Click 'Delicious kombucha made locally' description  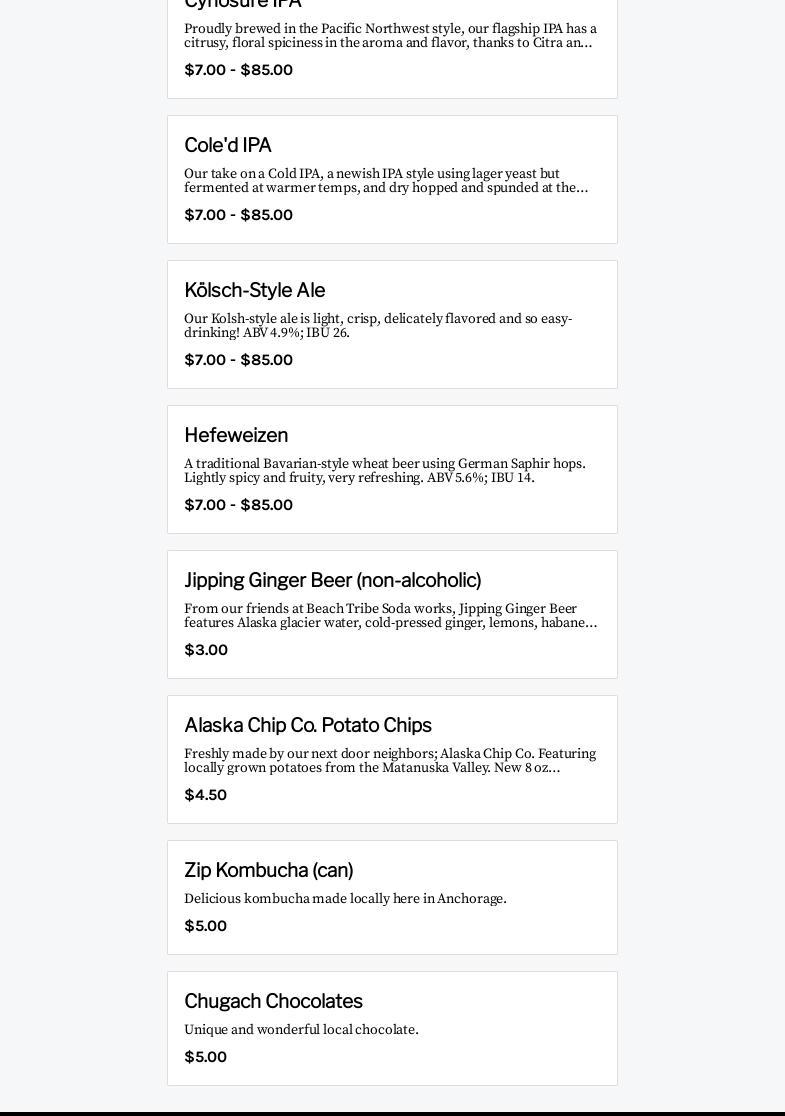pyautogui.click(x=345, y=898)
